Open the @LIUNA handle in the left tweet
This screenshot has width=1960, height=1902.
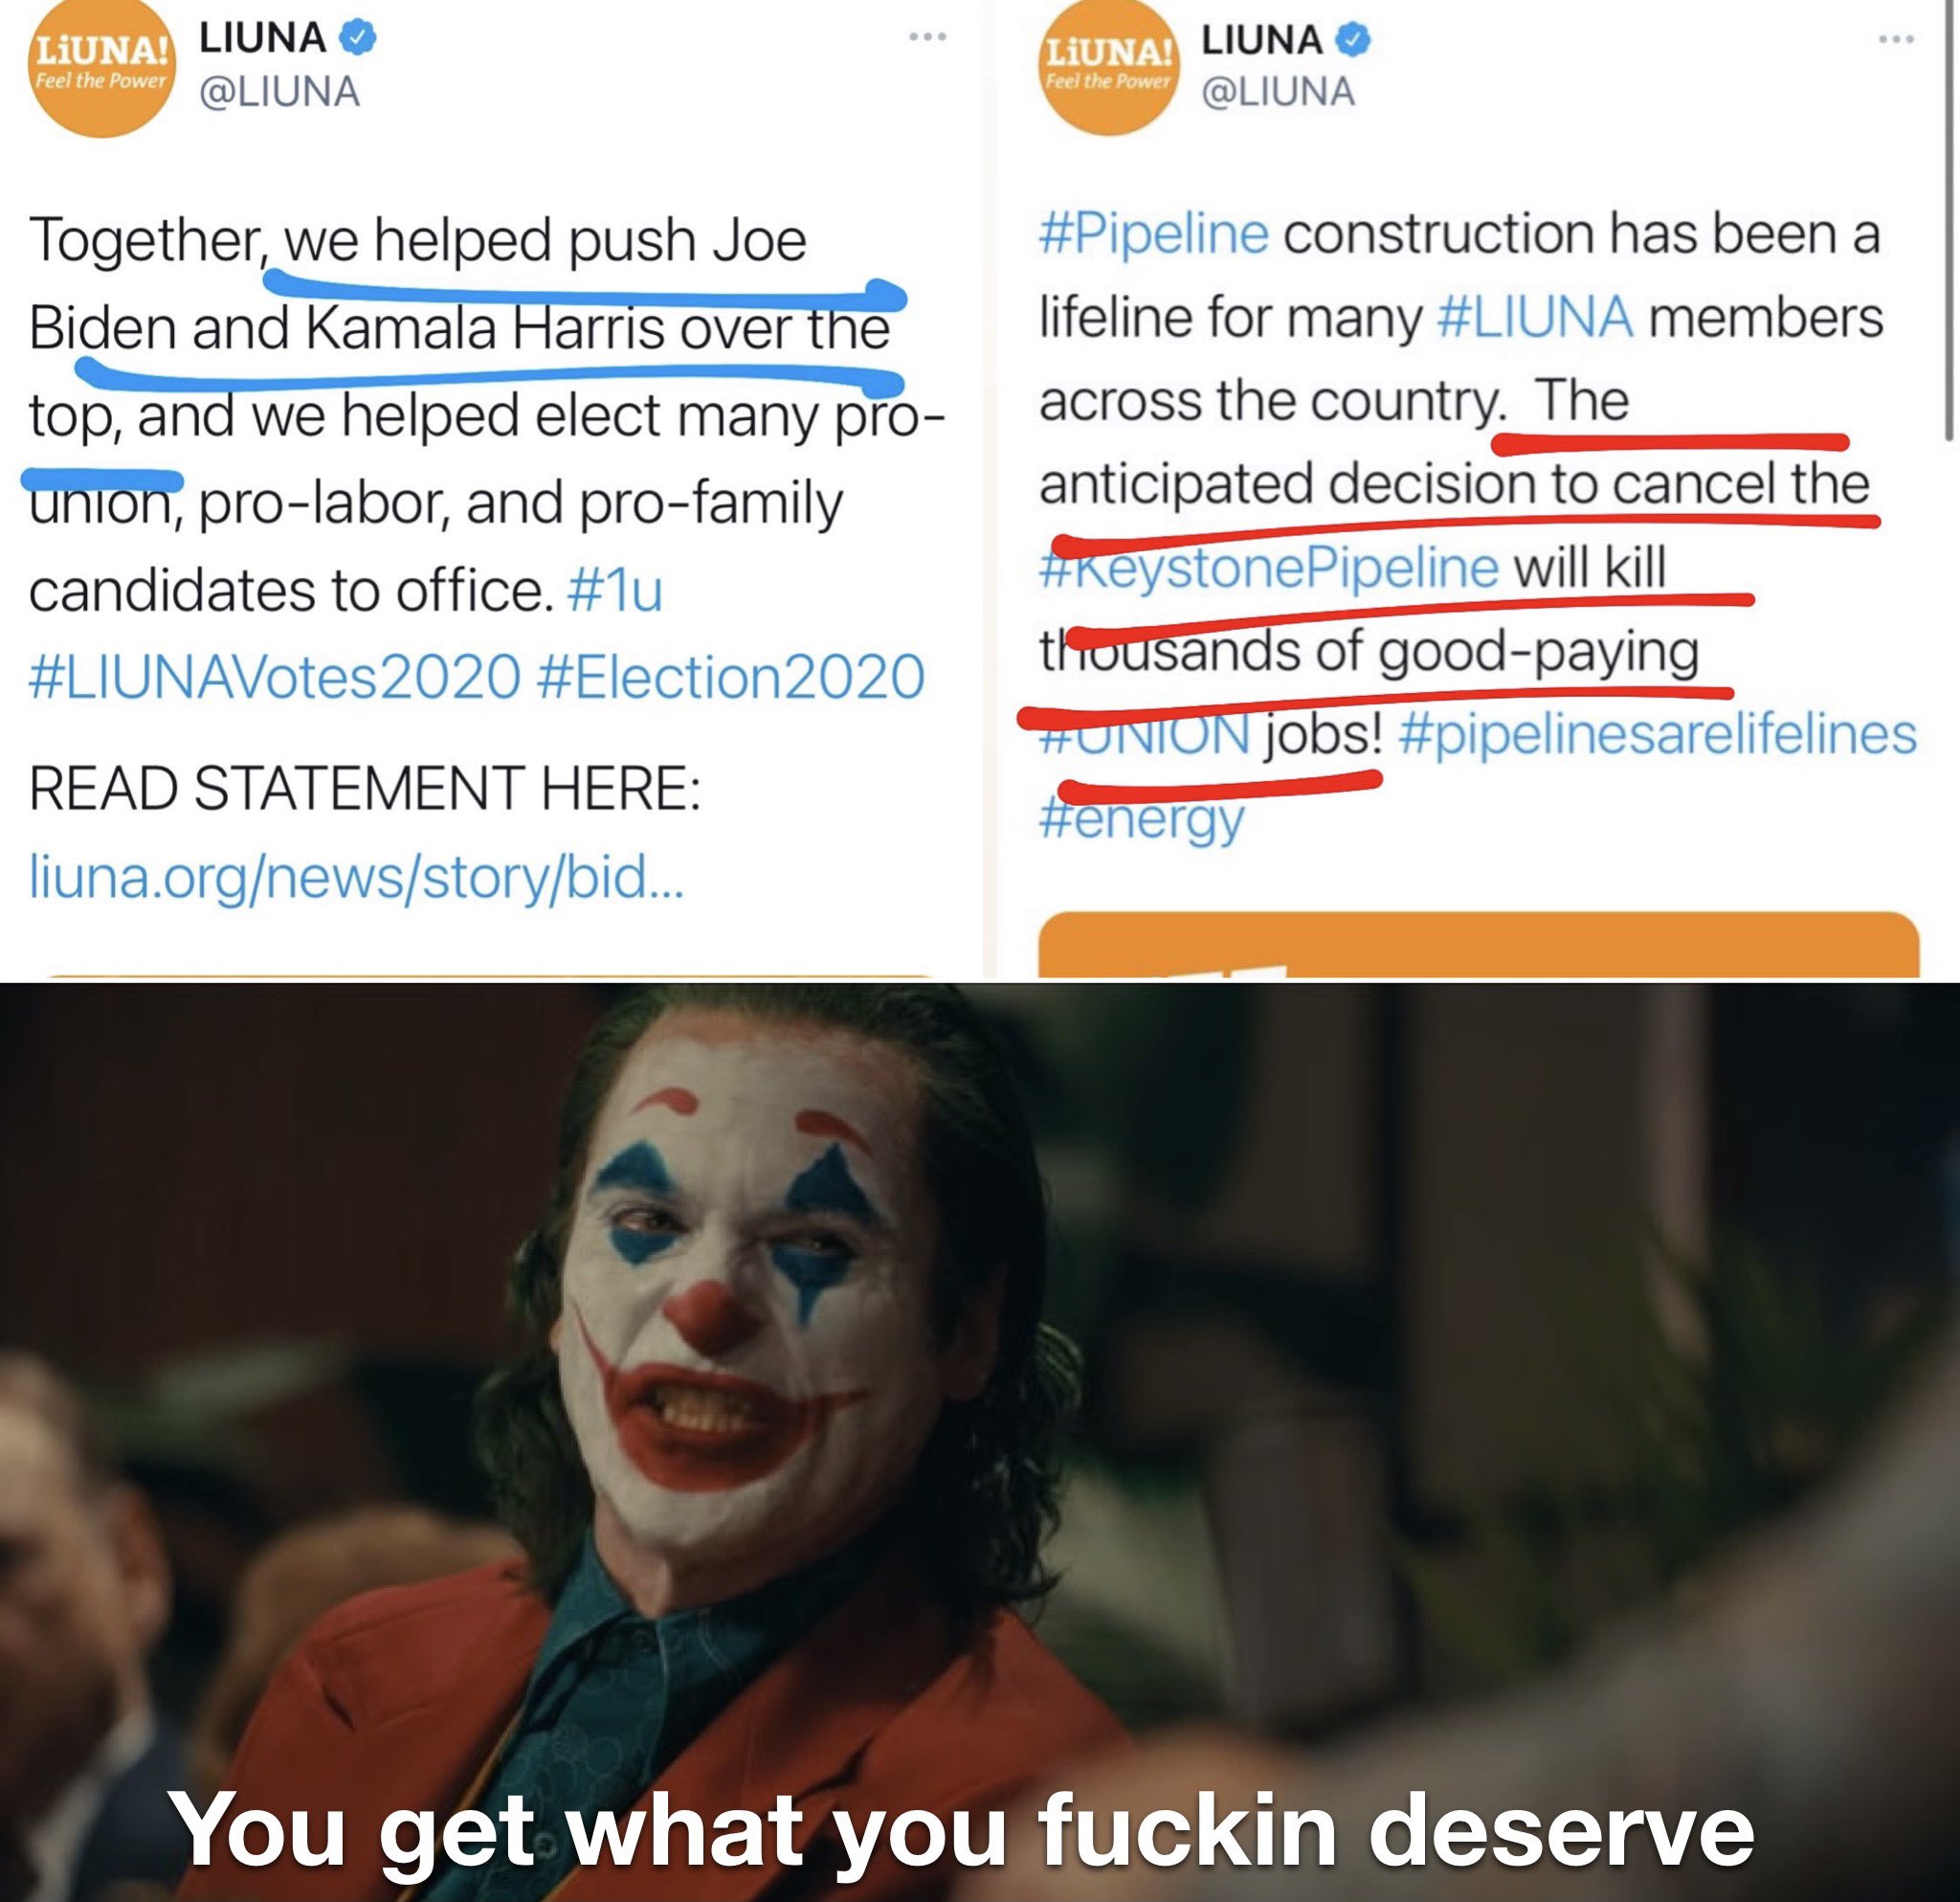279,92
